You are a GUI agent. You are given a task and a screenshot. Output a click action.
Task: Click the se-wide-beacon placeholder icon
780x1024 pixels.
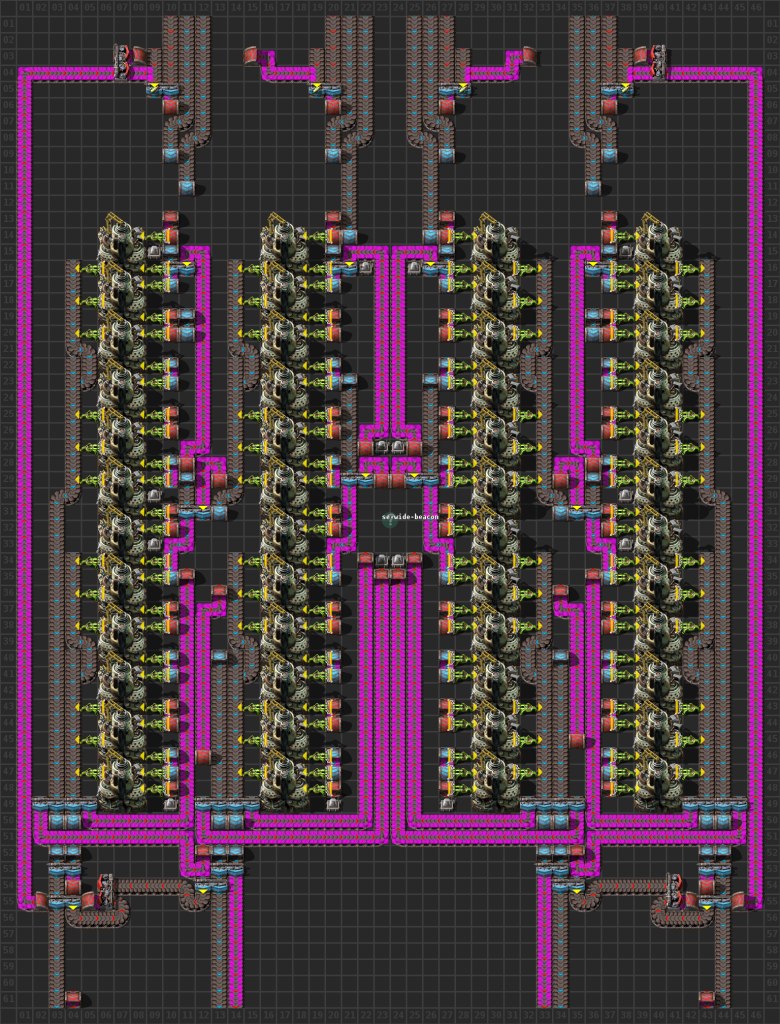pyautogui.click(x=390, y=520)
